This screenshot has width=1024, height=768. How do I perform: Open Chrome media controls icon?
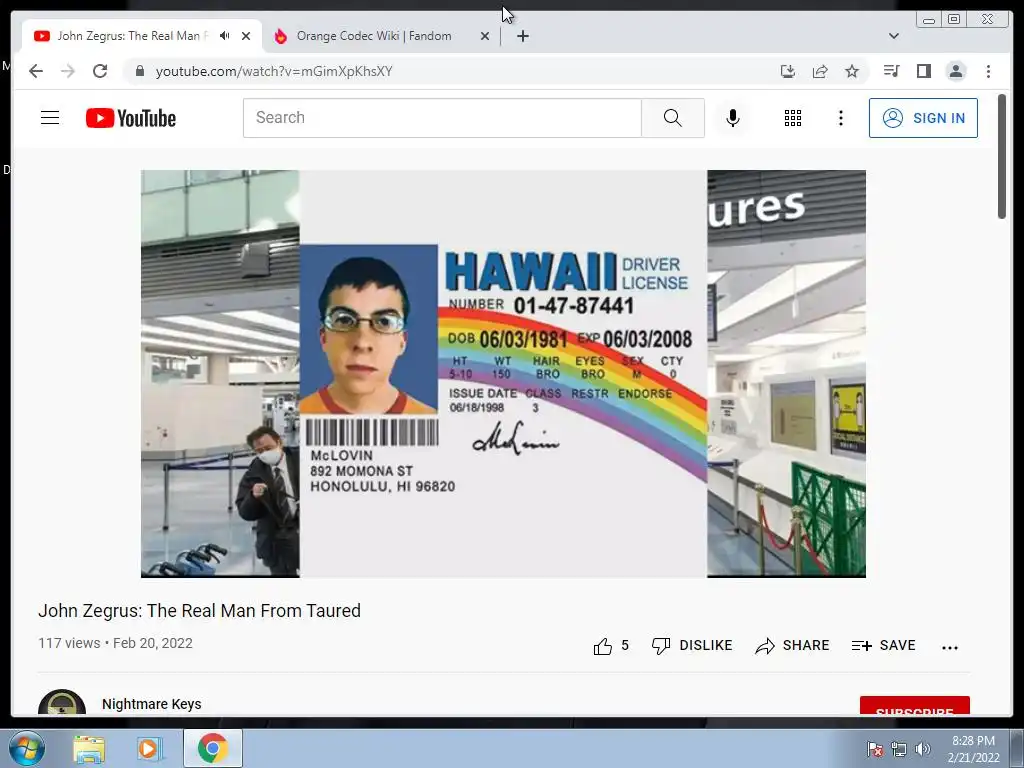891,71
